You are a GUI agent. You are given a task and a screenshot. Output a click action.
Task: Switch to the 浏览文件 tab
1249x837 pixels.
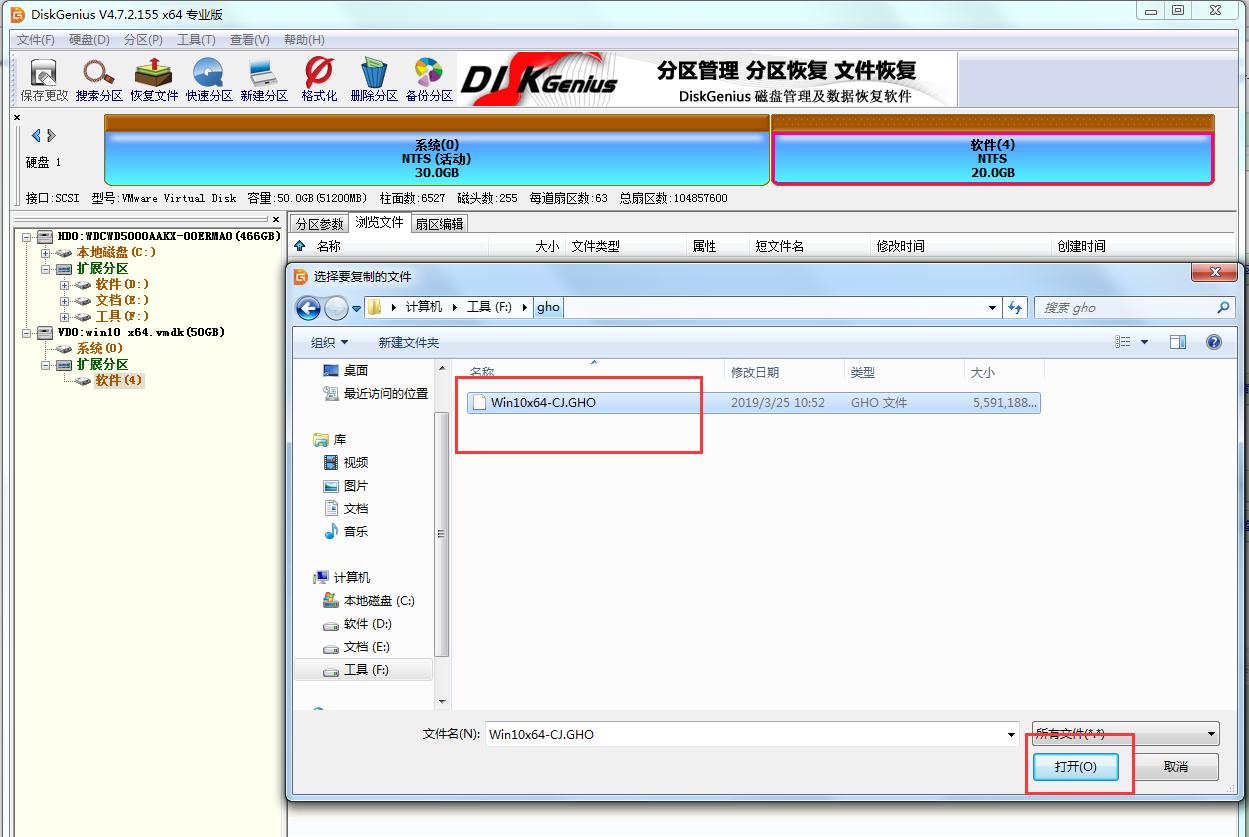tap(380, 223)
